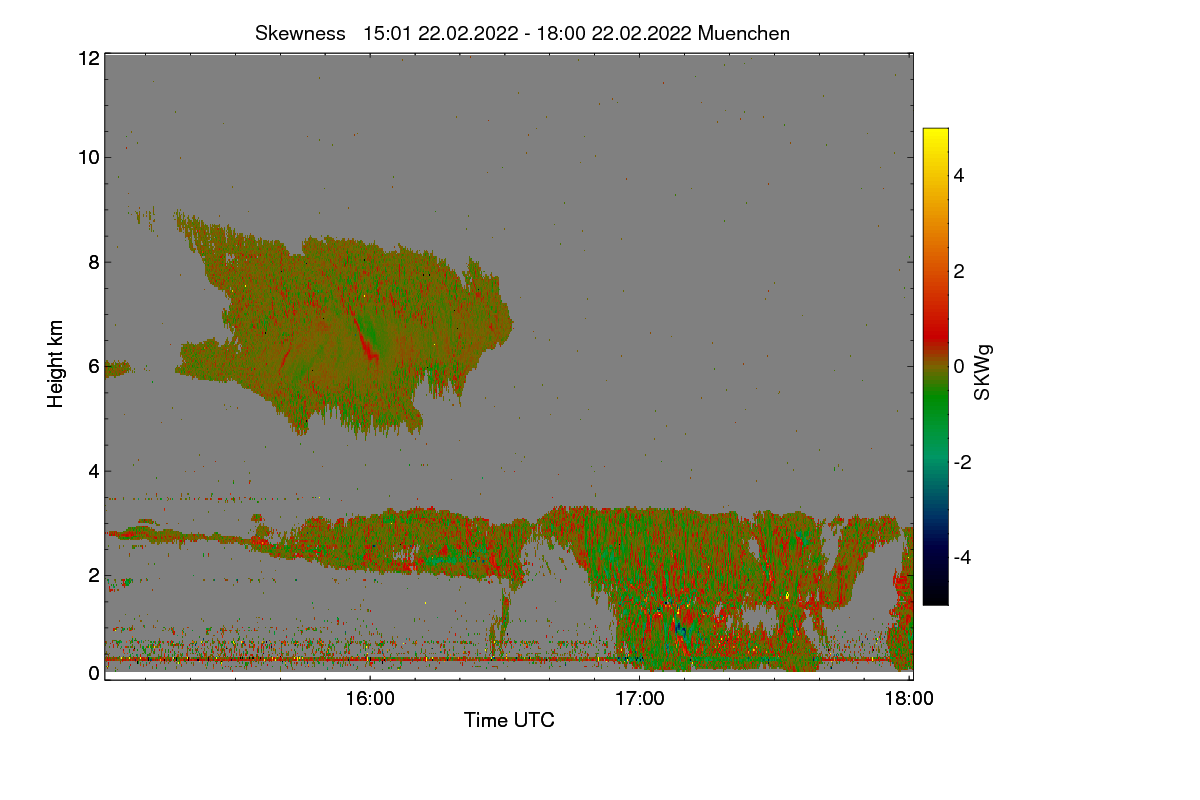This screenshot has height=800, width=1200.
Task: Click the red streak inside the upper cloud
Action: tap(364, 335)
